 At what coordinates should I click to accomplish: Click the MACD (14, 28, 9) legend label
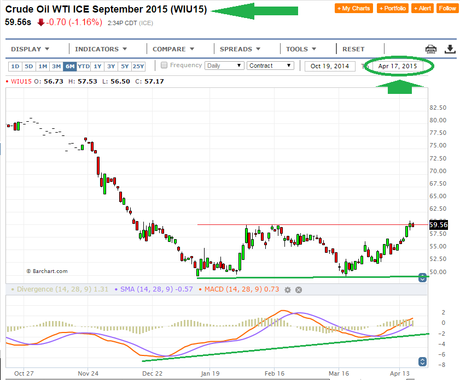239,289
